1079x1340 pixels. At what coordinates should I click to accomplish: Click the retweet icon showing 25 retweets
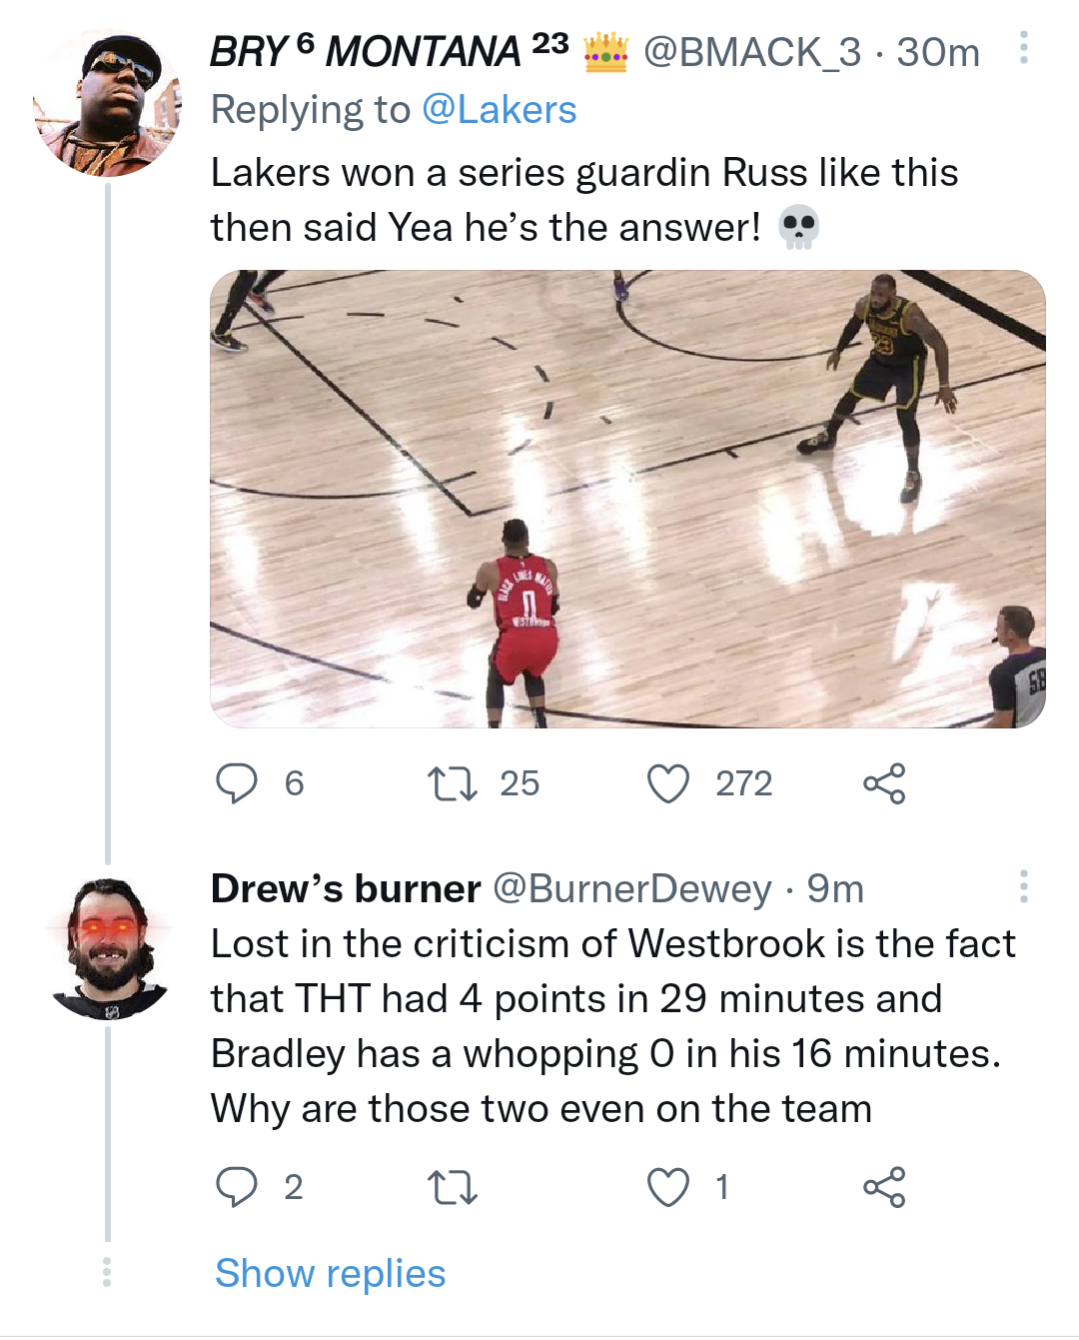click(453, 784)
